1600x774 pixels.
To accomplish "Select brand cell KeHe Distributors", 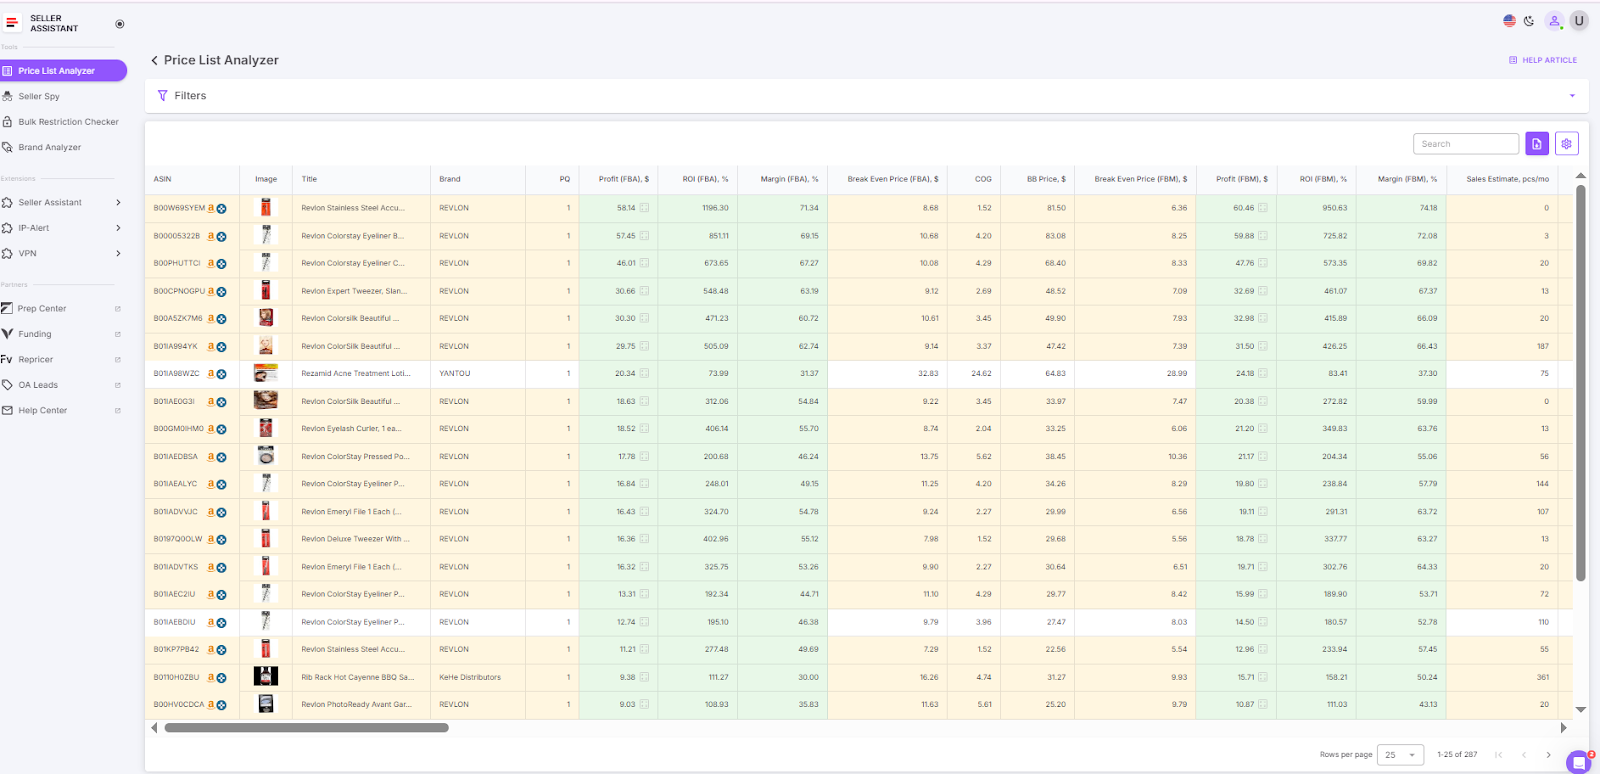I will click(470, 677).
